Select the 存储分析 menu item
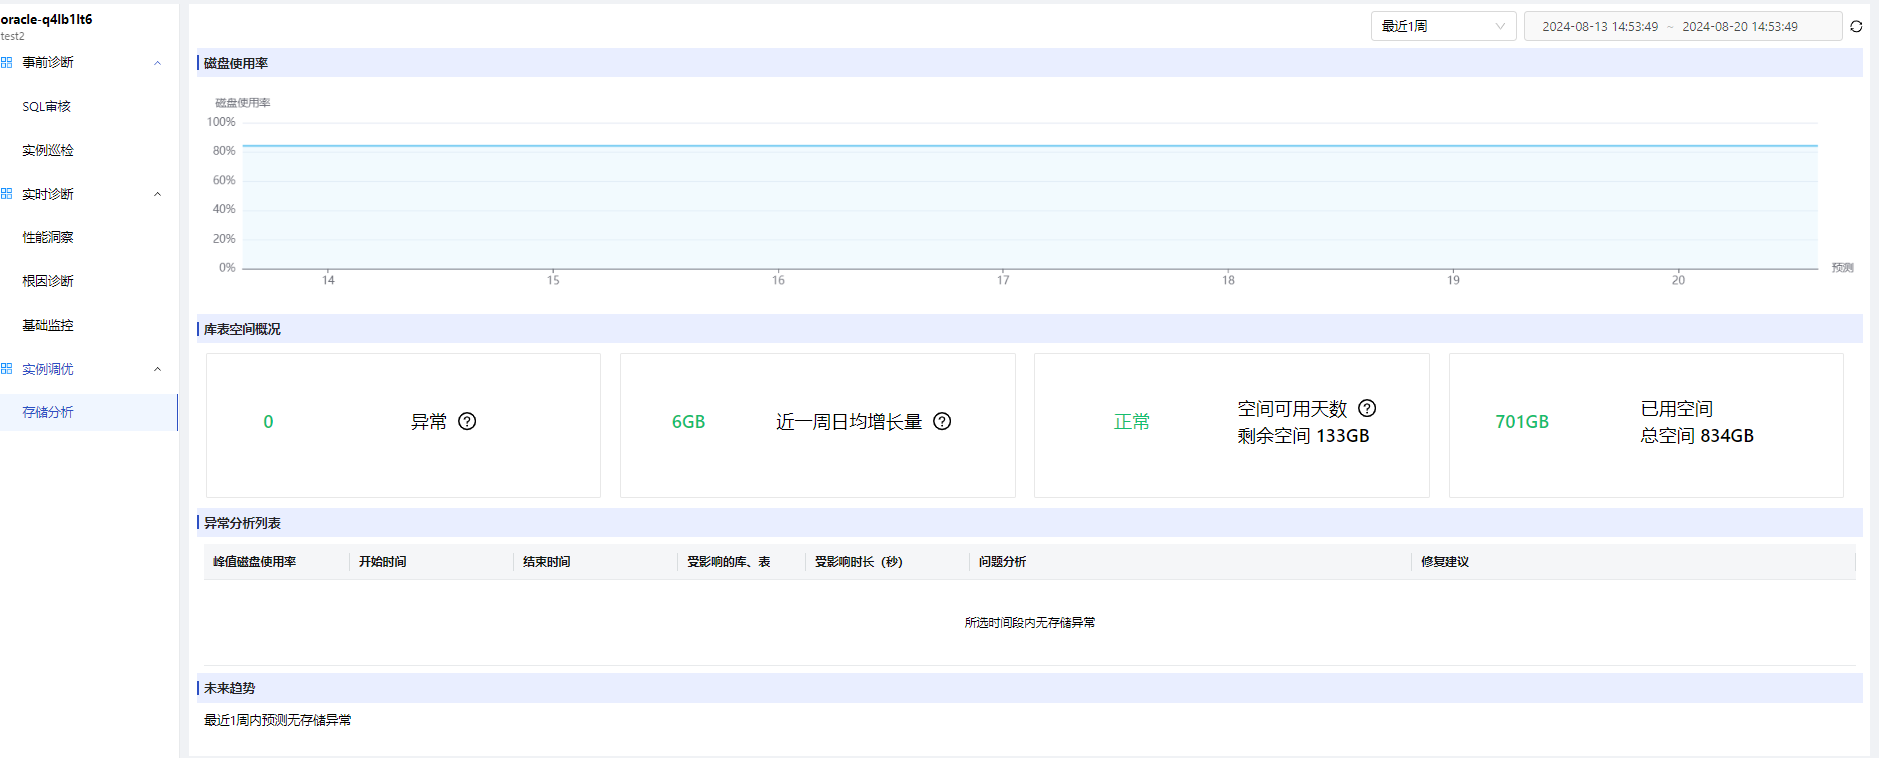Viewport: 1879px width, 758px height. [89, 412]
